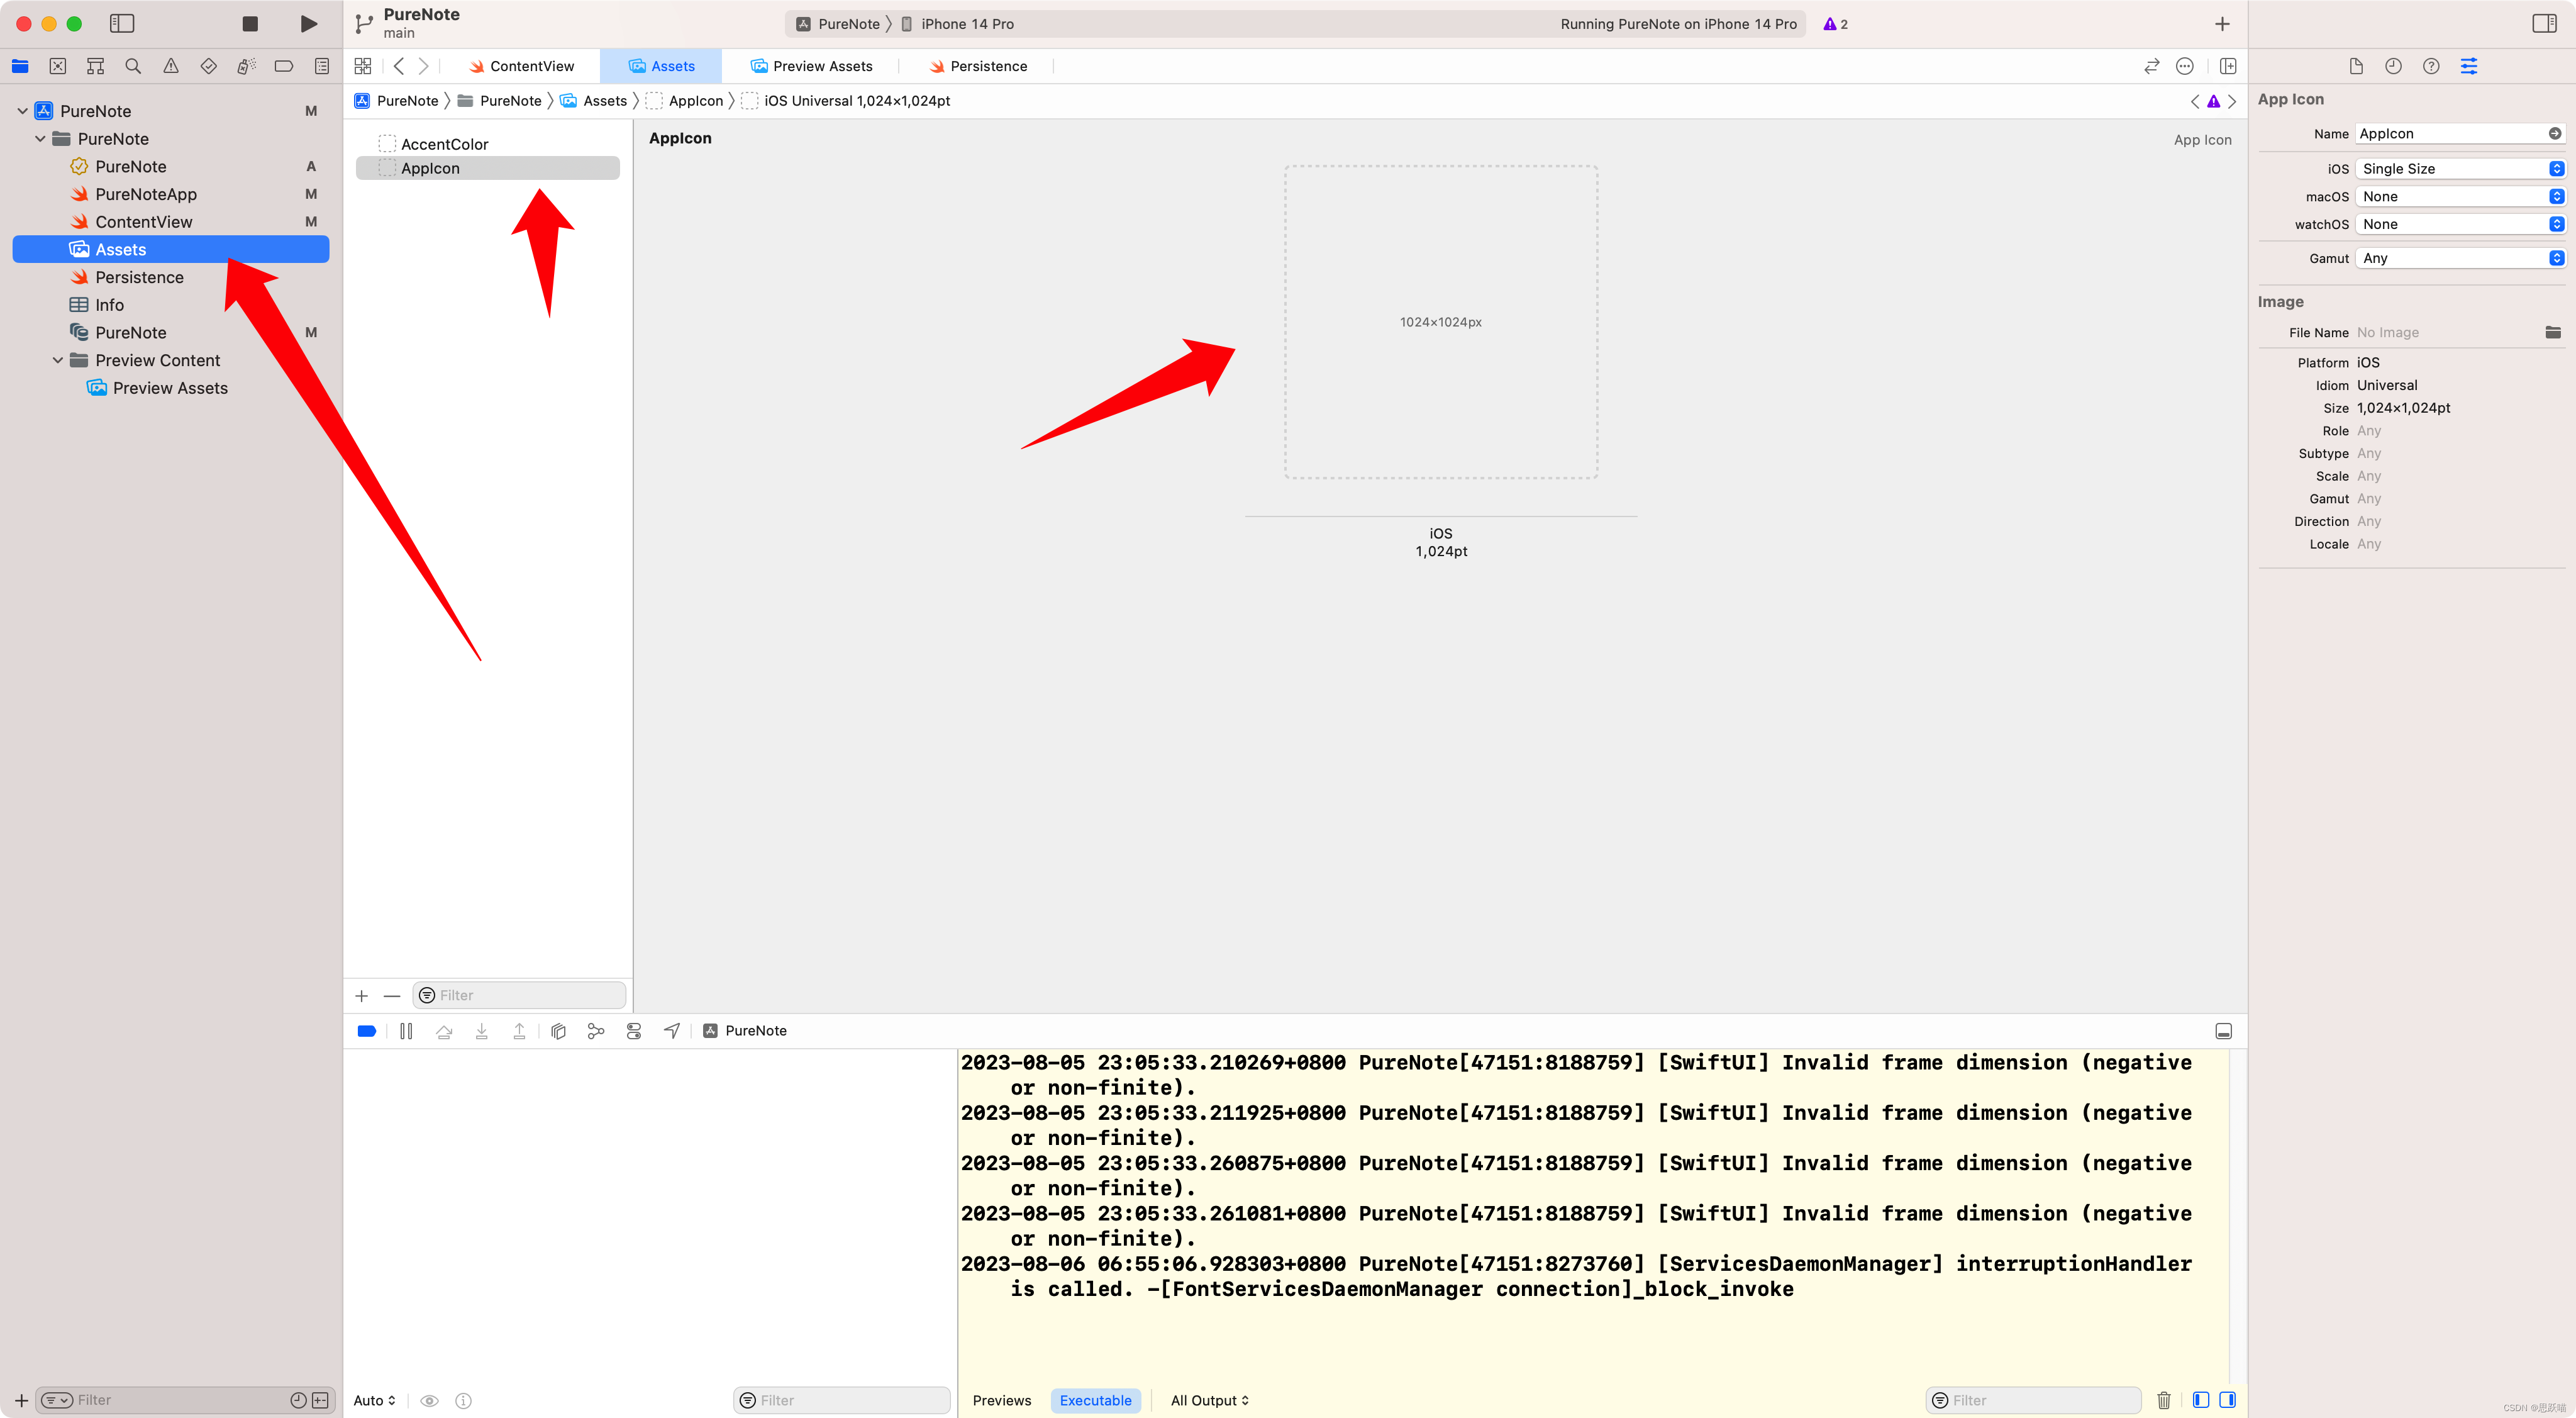Select Executable console output filter
2576x1418 pixels.
pos(1095,1400)
